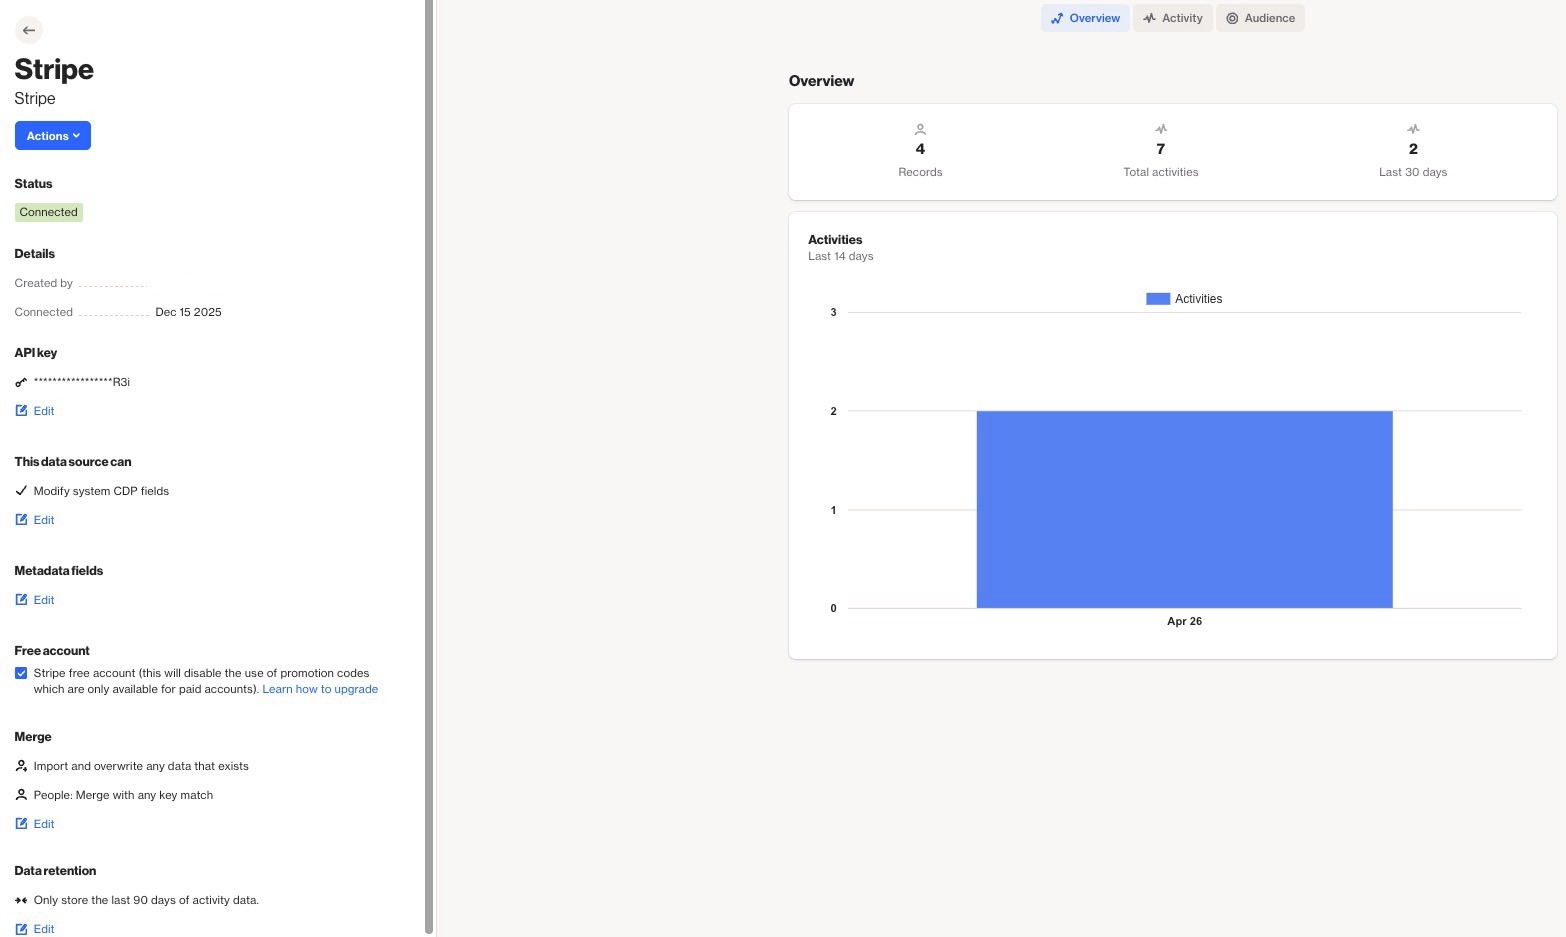Edit the data source permissions
The image size is (1566, 937).
(35, 520)
